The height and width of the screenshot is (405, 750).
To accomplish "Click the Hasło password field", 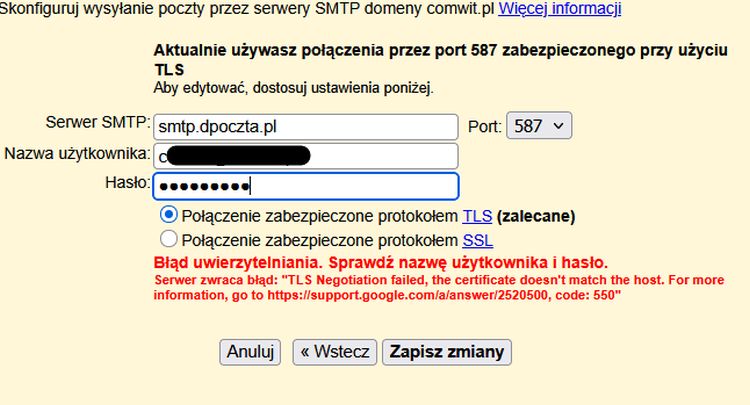I will [x=306, y=186].
